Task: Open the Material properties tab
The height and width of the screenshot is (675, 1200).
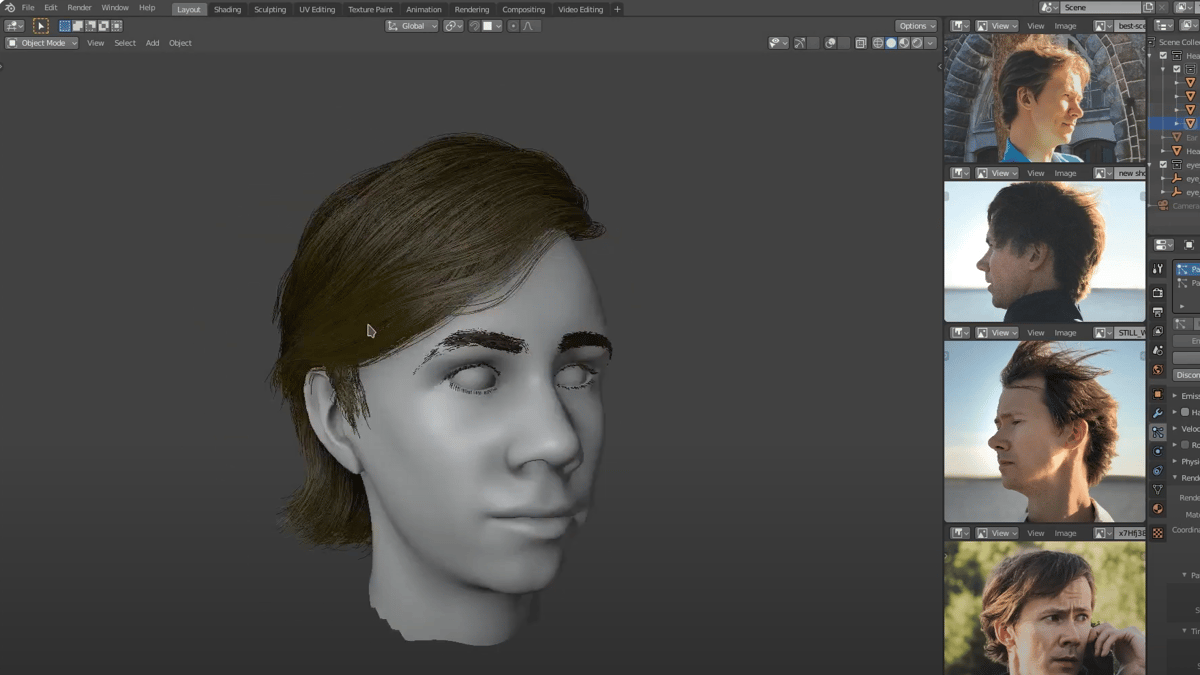Action: click(x=1158, y=509)
